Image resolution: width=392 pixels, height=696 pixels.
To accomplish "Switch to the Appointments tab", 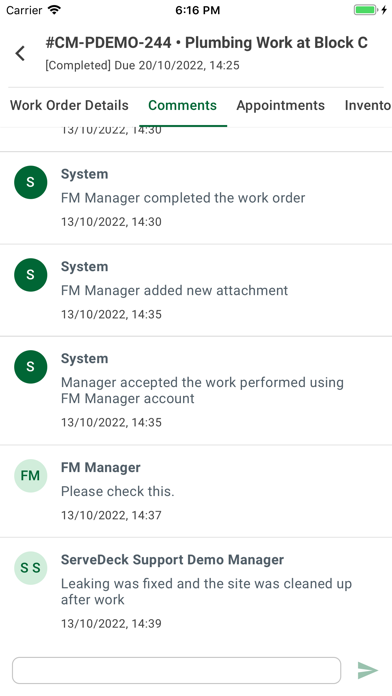I will point(281,105).
